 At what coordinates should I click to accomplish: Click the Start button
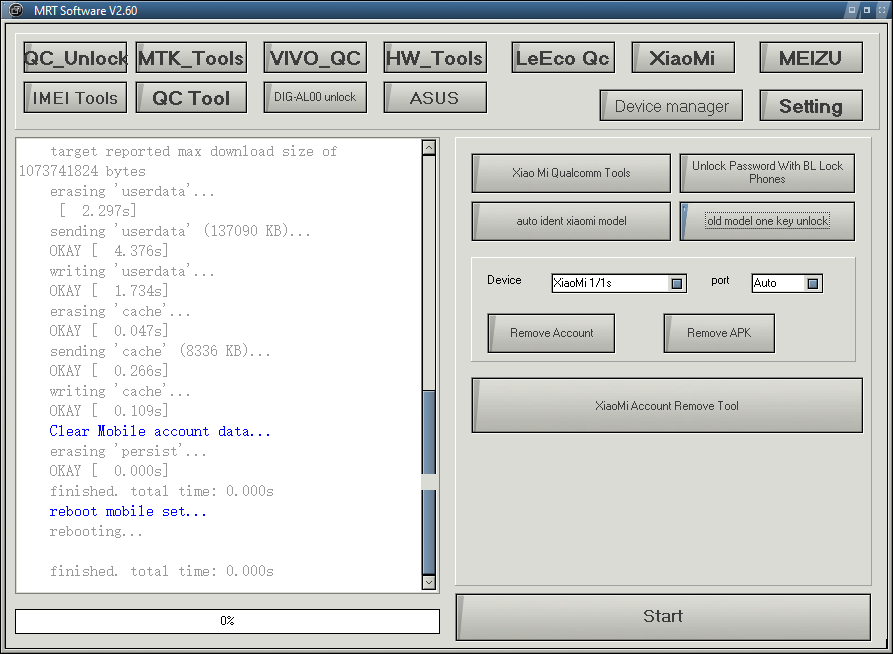(663, 617)
